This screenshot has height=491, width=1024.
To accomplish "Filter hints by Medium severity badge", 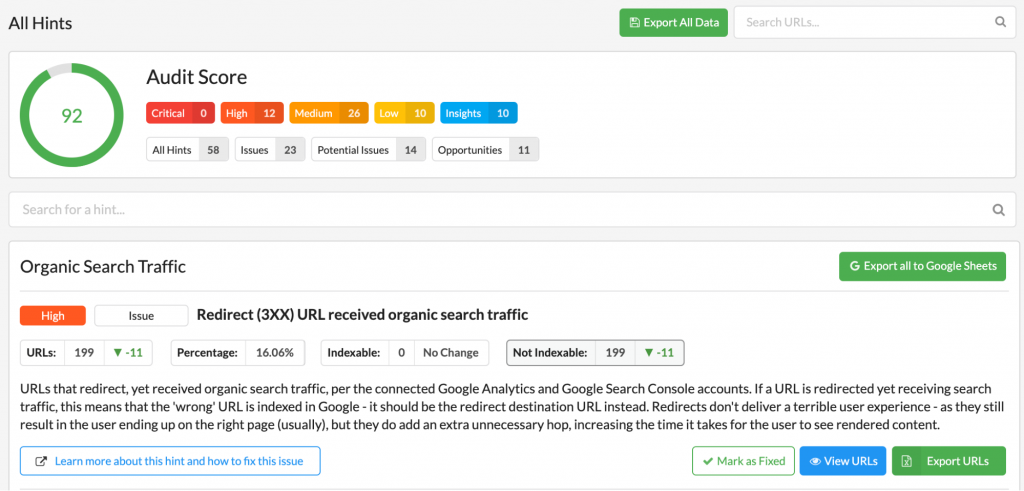I will click(329, 113).
